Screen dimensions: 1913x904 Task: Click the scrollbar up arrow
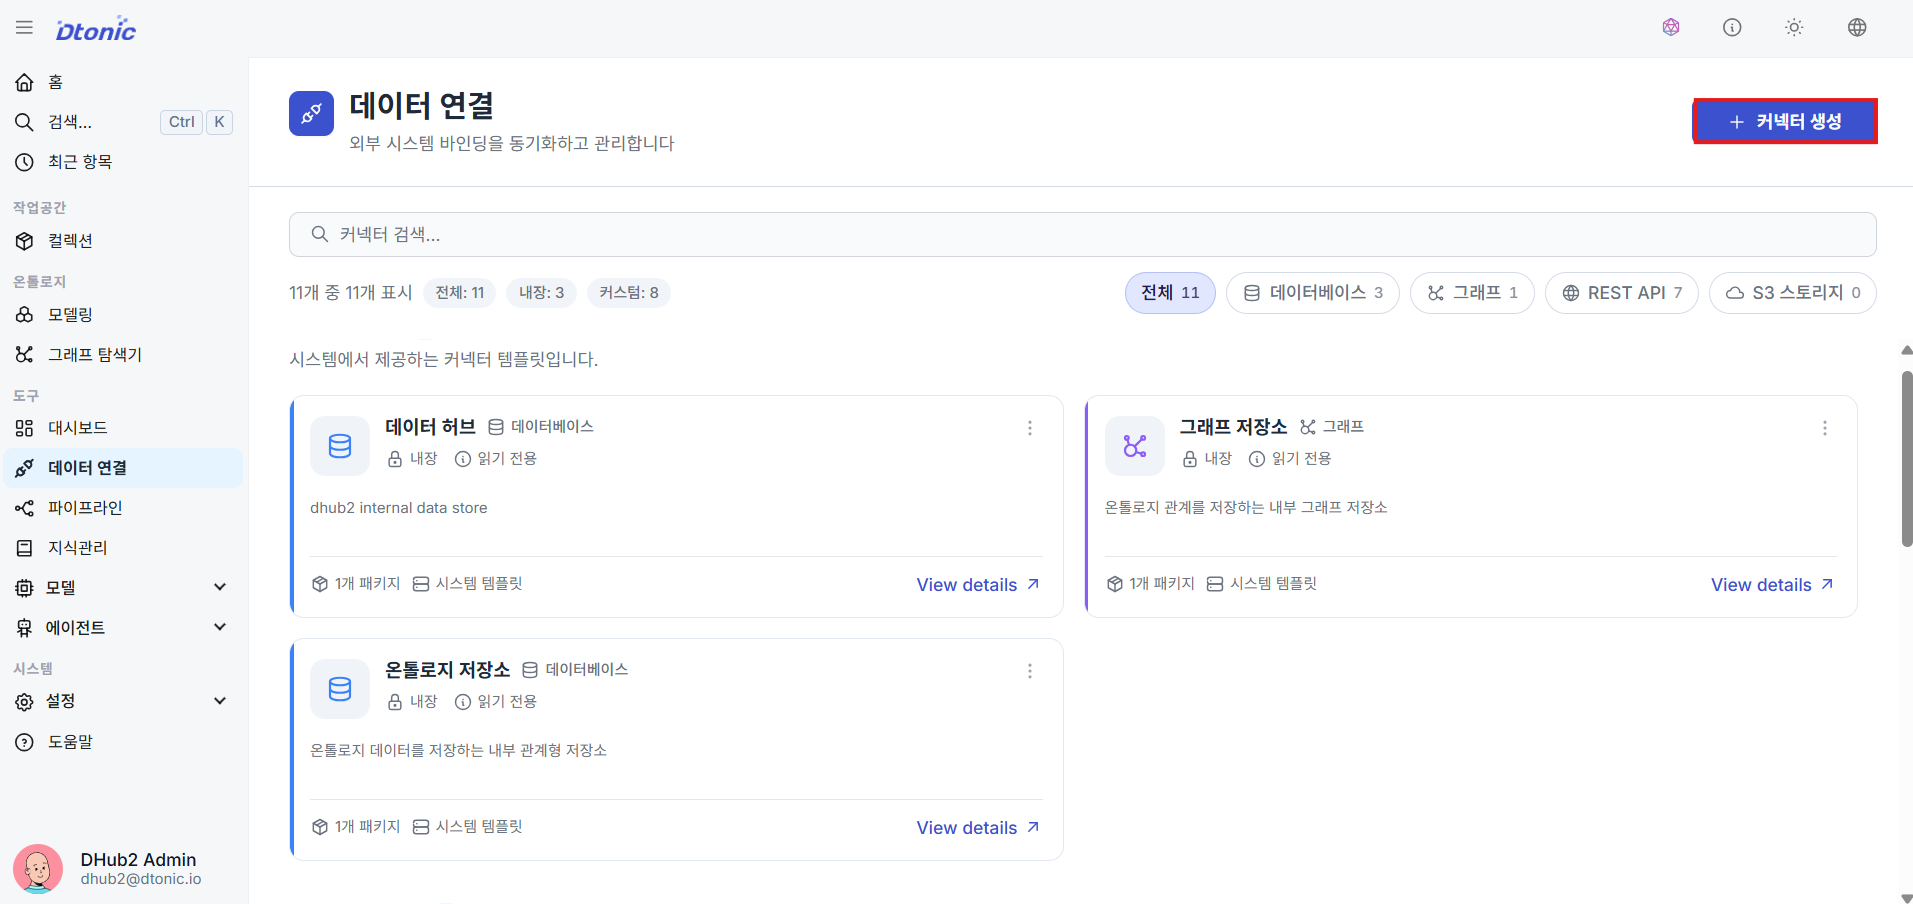click(x=1906, y=350)
